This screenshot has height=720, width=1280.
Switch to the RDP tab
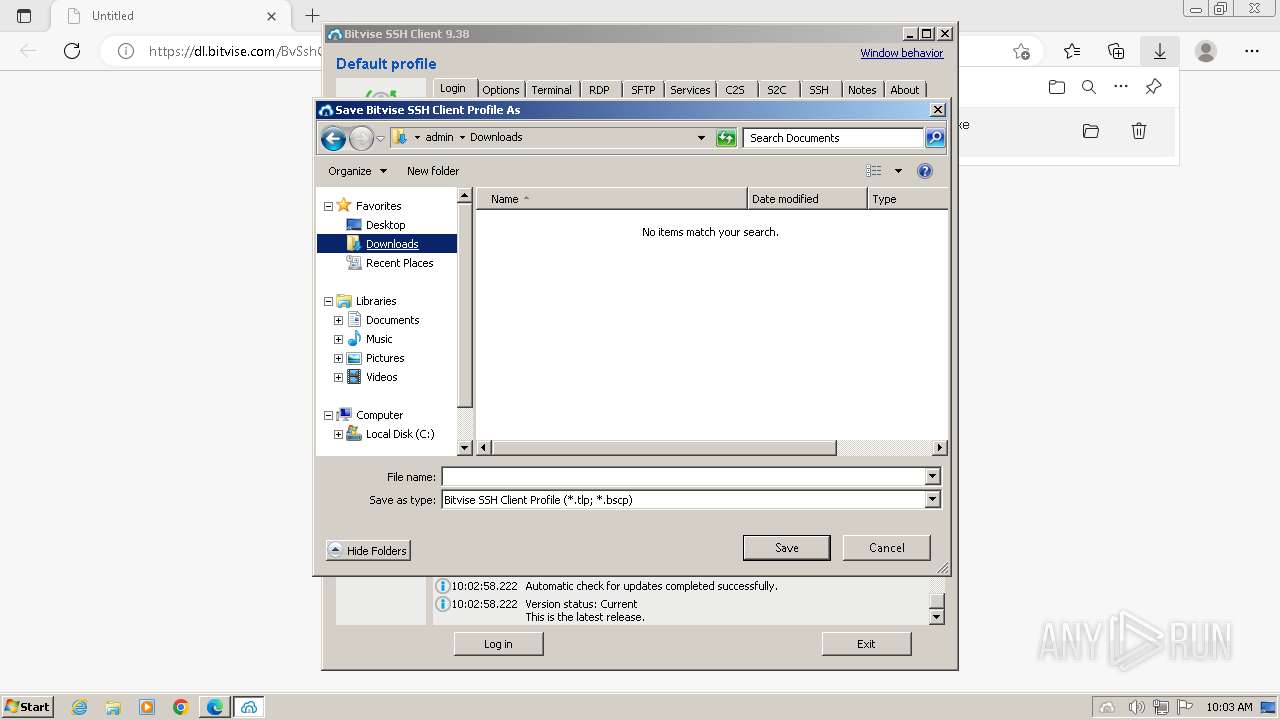599,90
